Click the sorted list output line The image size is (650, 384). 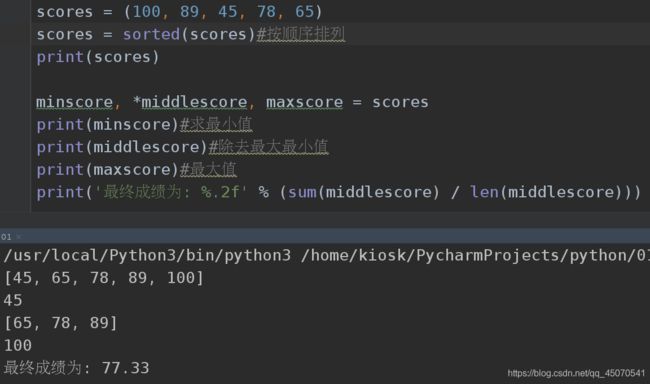[104, 278]
